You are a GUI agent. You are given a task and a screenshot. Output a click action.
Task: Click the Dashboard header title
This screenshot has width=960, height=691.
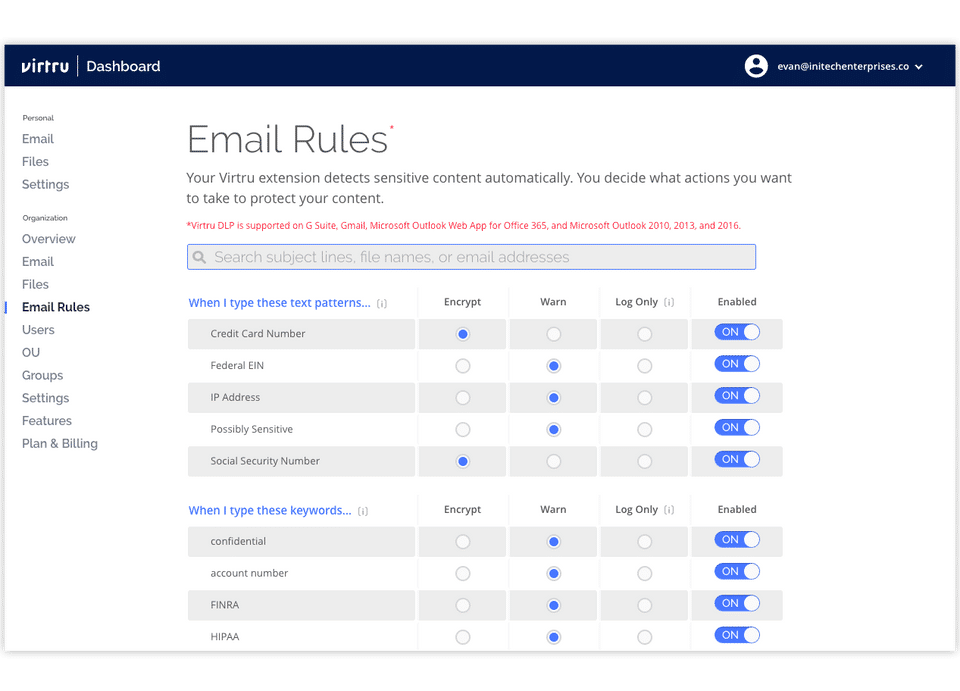point(123,66)
